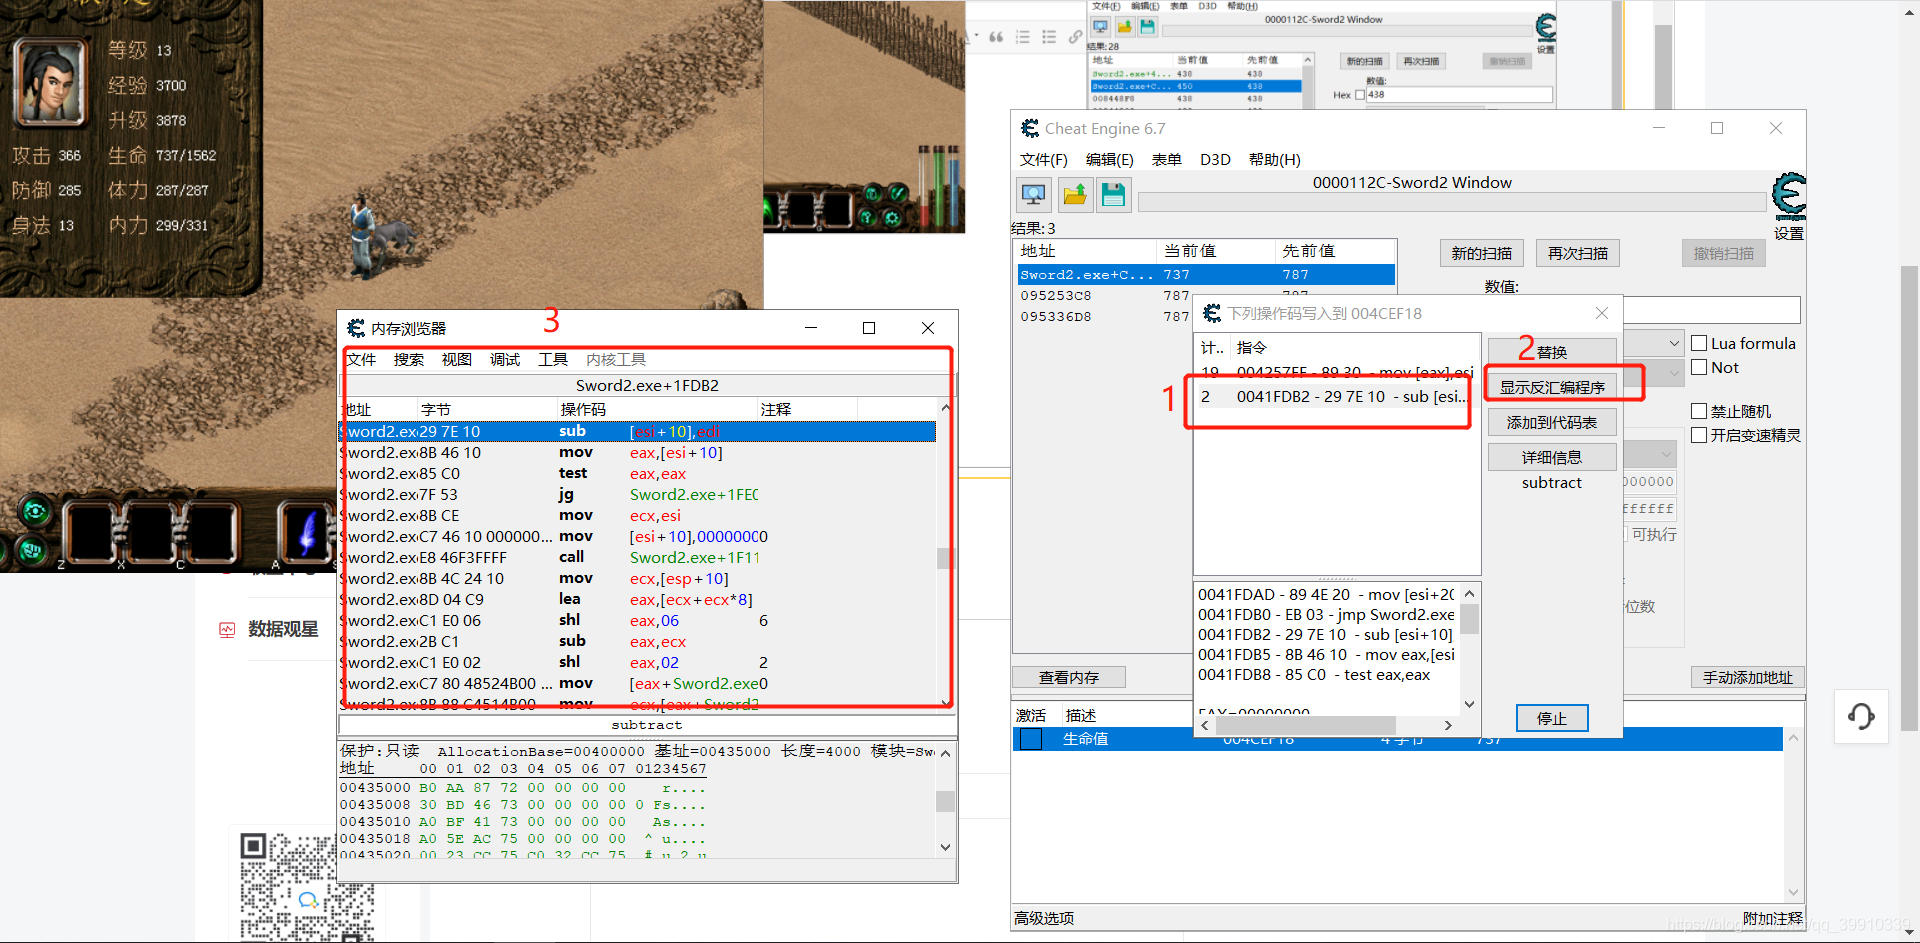Click the 数据观星 chart icon on the blog sidebar
The height and width of the screenshot is (943, 1920).
(227, 629)
